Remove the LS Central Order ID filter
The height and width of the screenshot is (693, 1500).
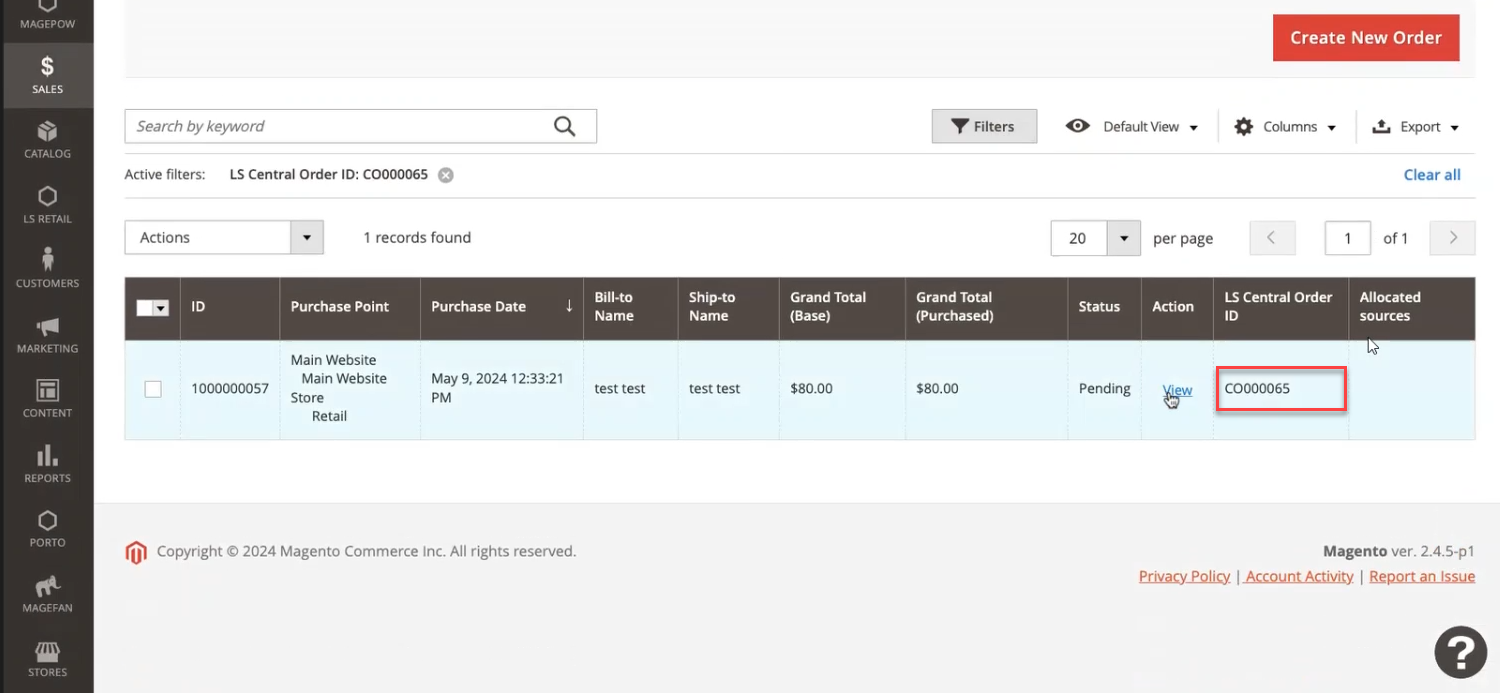[x=446, y=175]
